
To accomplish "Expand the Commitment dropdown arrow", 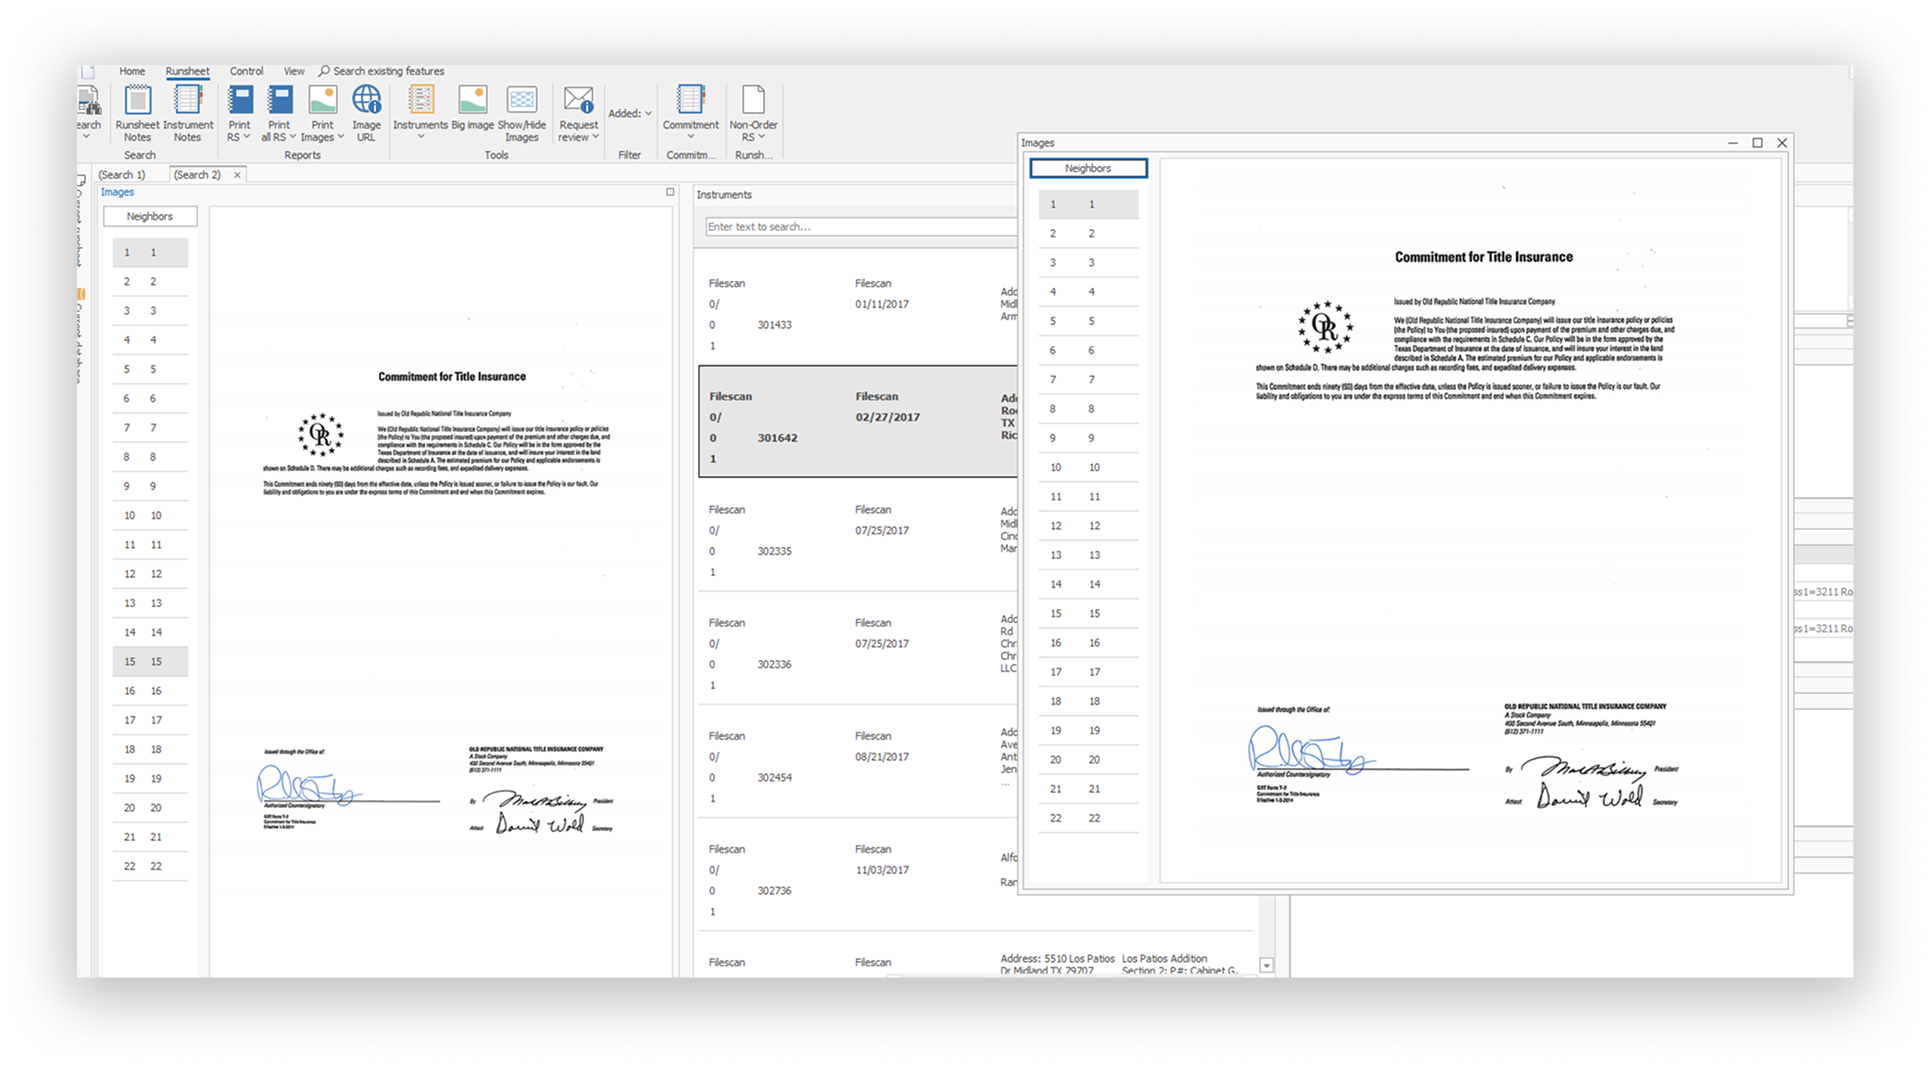I will (690, 137).
